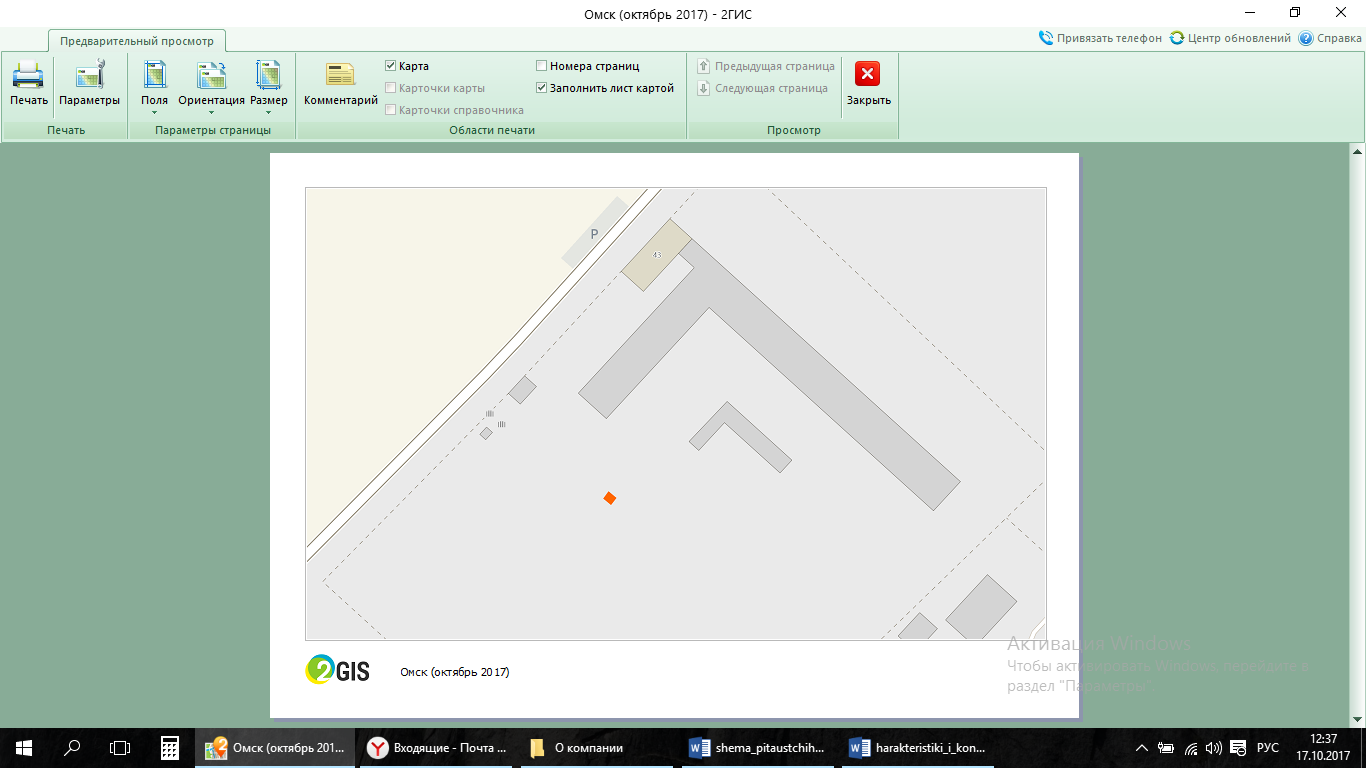Open Справка help icon
This screenshot has height=768, width=1366.
tap(1305, 38)
